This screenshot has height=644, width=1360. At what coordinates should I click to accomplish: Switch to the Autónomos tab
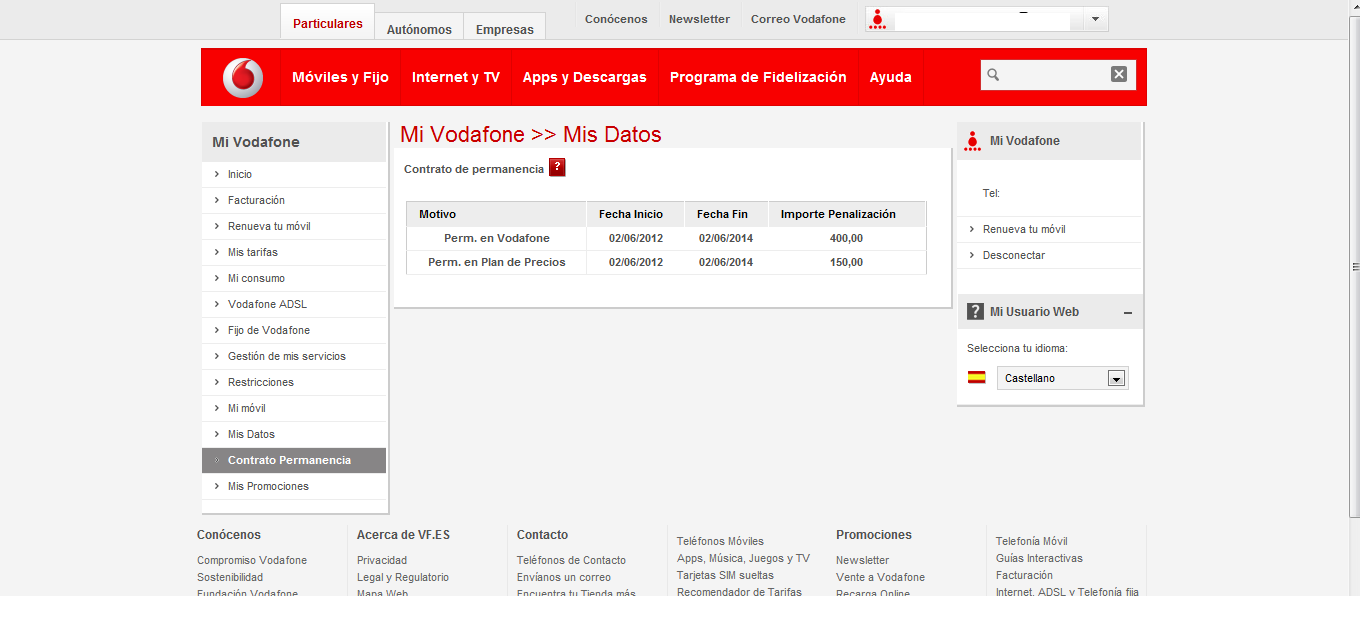[419, 29]
